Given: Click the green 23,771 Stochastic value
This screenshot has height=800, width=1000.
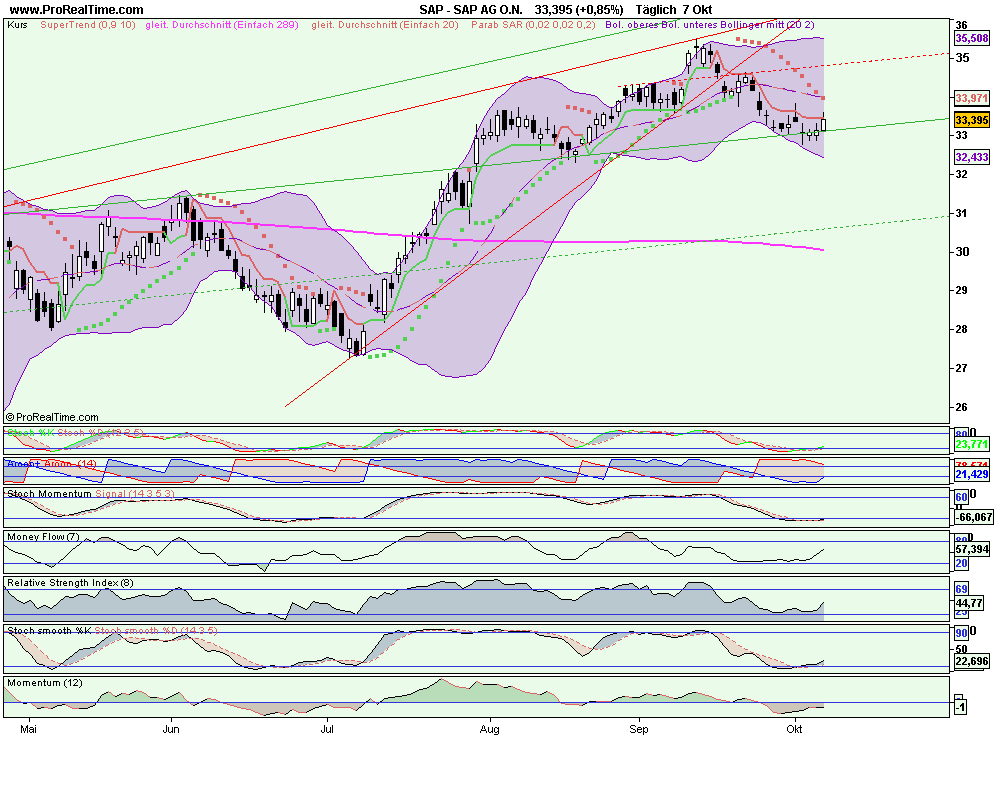Looking at the screenshot, I should pyautogui.click(x=971, y=444).
